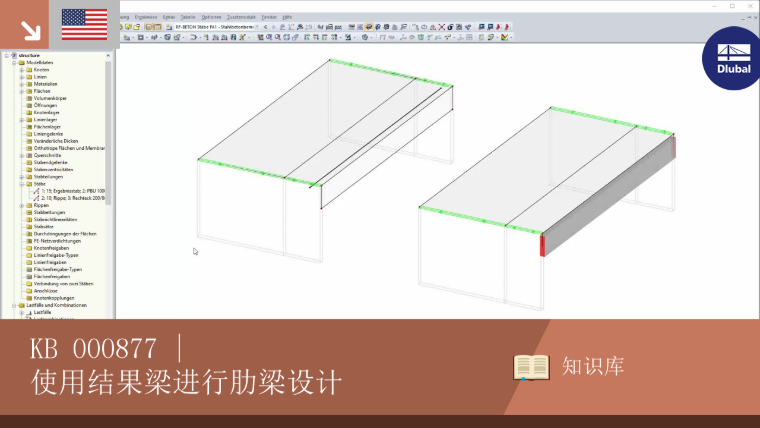Expand the Knoten tree node
This screenshot has height=428, width=760.
tap(21, 70)
